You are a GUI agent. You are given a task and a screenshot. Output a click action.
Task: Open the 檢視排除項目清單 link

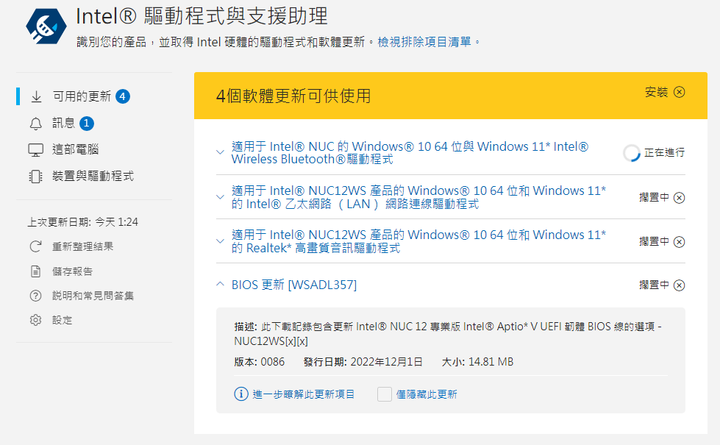424,42
